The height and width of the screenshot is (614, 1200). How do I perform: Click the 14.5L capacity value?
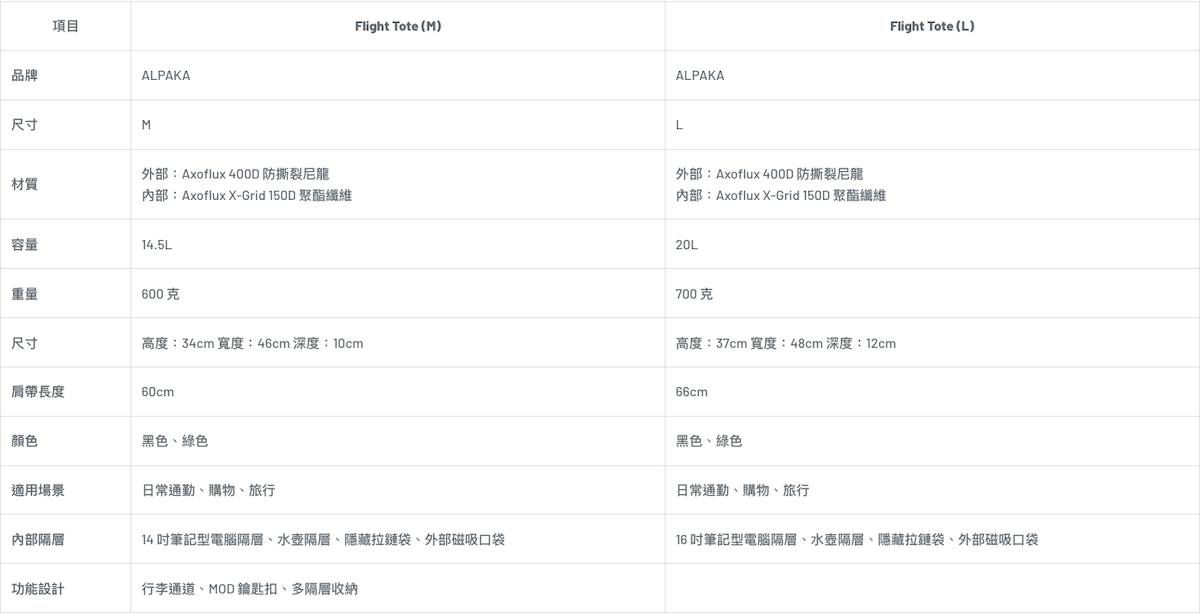click(157, 244)
